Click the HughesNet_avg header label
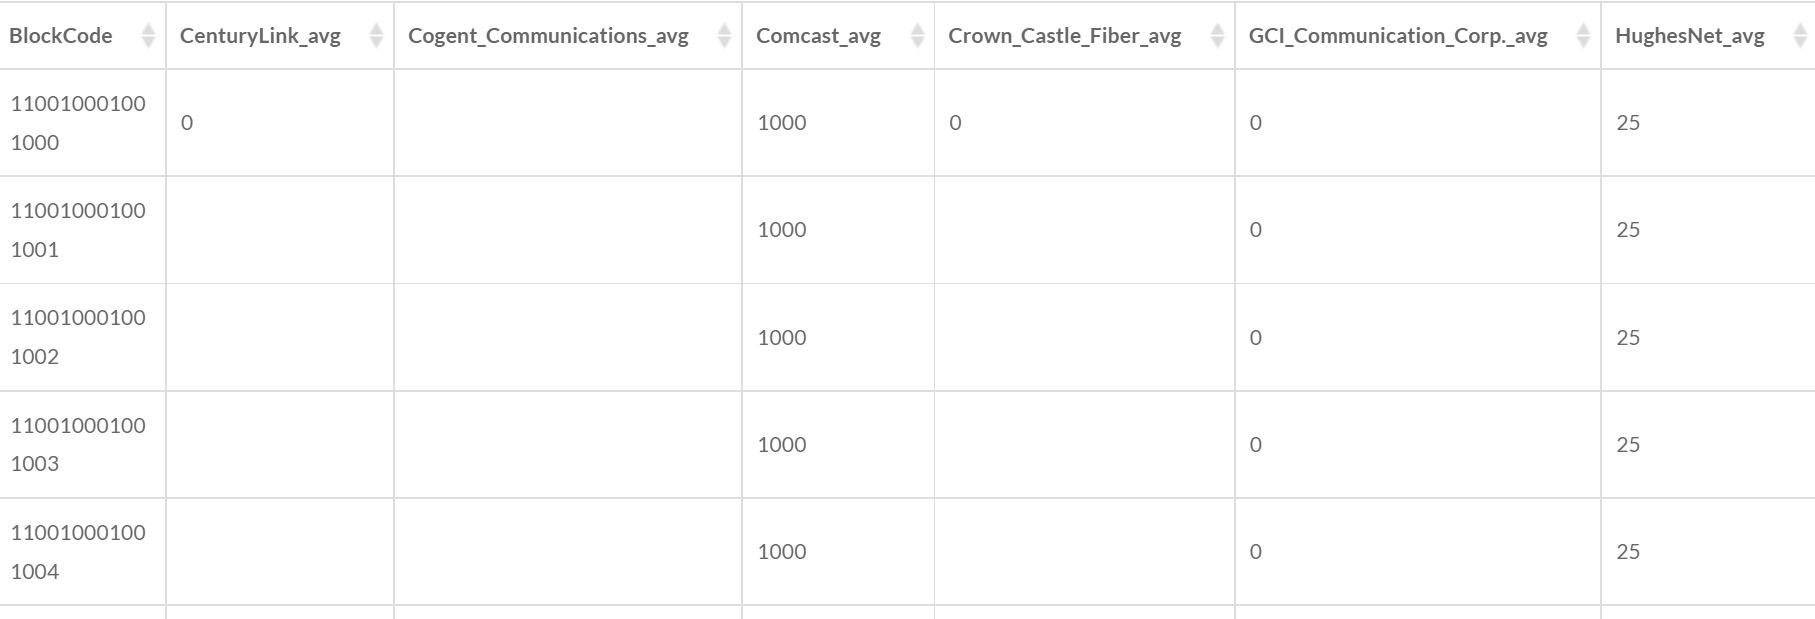 pos(1689,36)
